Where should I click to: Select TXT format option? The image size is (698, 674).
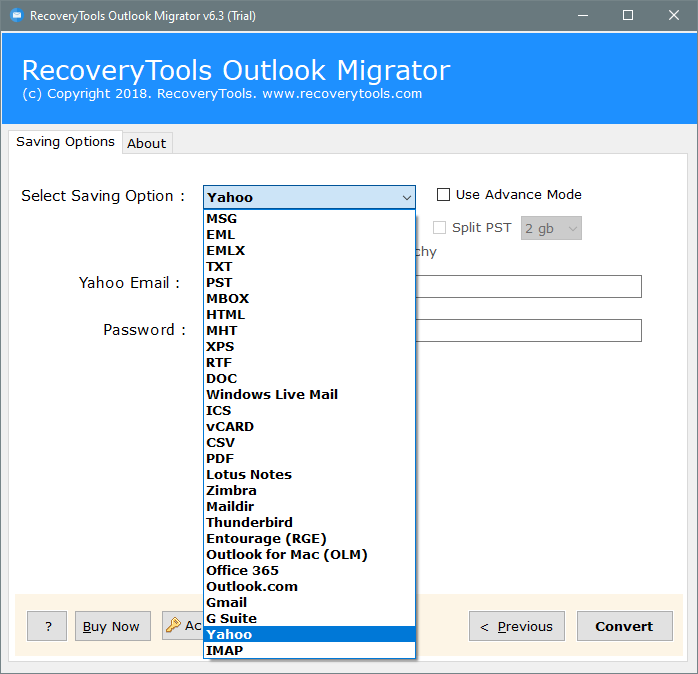click(309, 267)
